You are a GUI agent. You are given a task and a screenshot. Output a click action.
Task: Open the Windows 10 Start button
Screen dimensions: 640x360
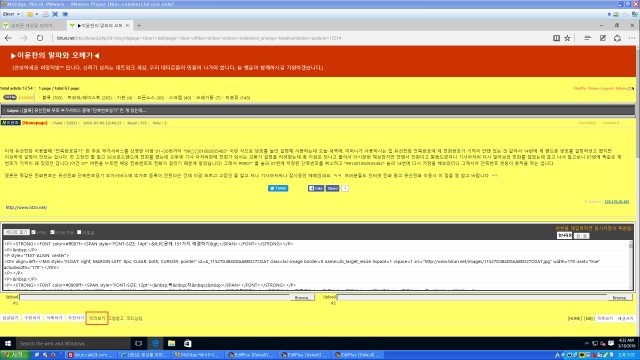tap(8, 343)
